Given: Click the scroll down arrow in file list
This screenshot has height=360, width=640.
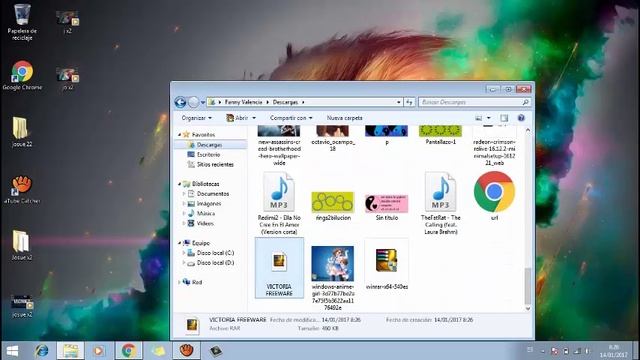Looking at the screenshot, I should tap(528, 309).
